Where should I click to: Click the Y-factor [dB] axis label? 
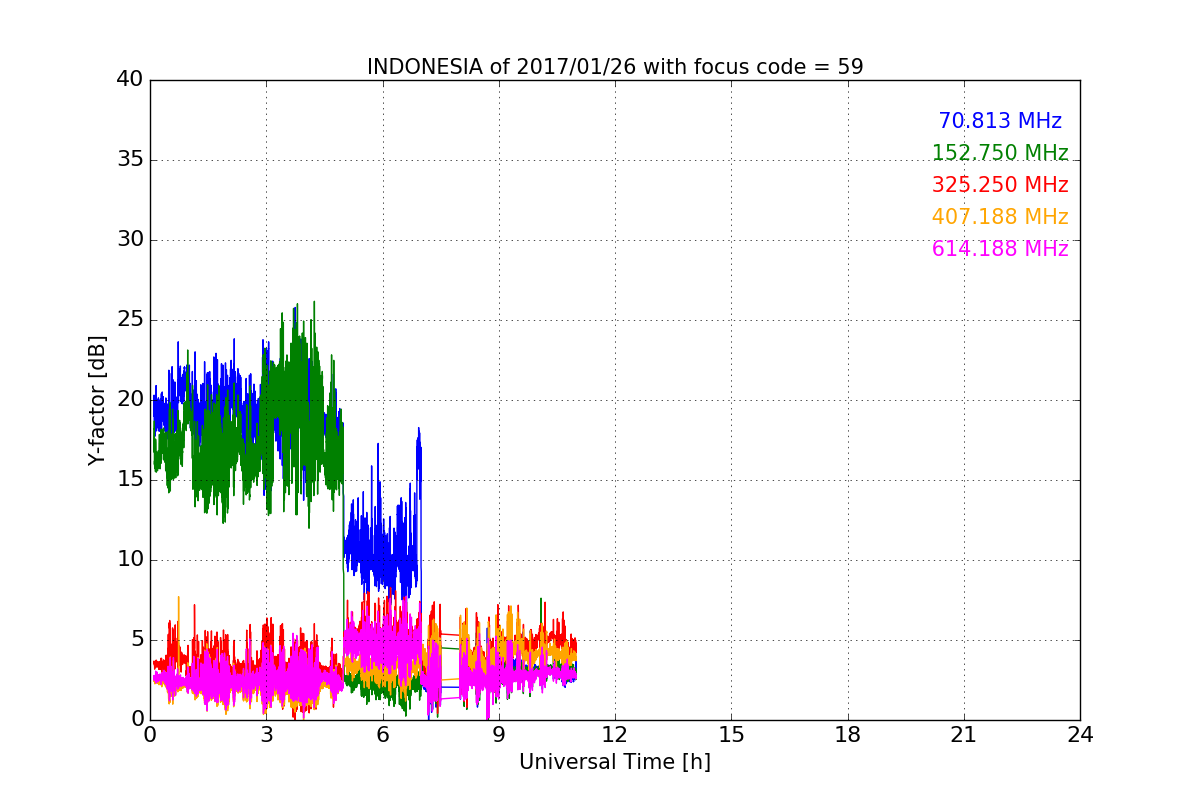click(97, 400)
